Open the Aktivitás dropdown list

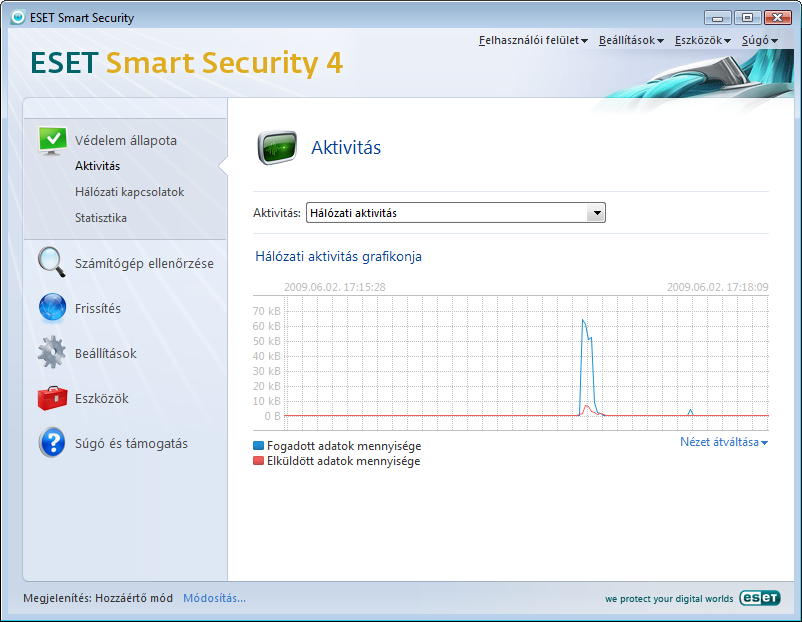[x=597, y=212]
